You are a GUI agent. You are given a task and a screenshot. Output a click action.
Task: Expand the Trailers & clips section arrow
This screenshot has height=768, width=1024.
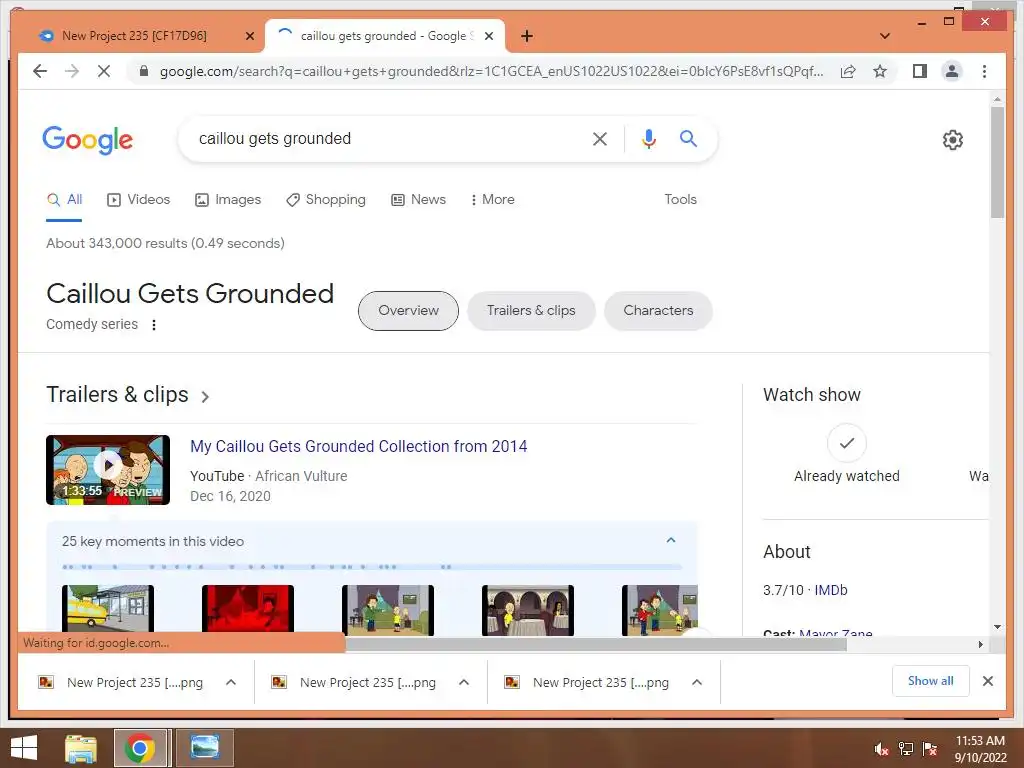pos(205,396)
